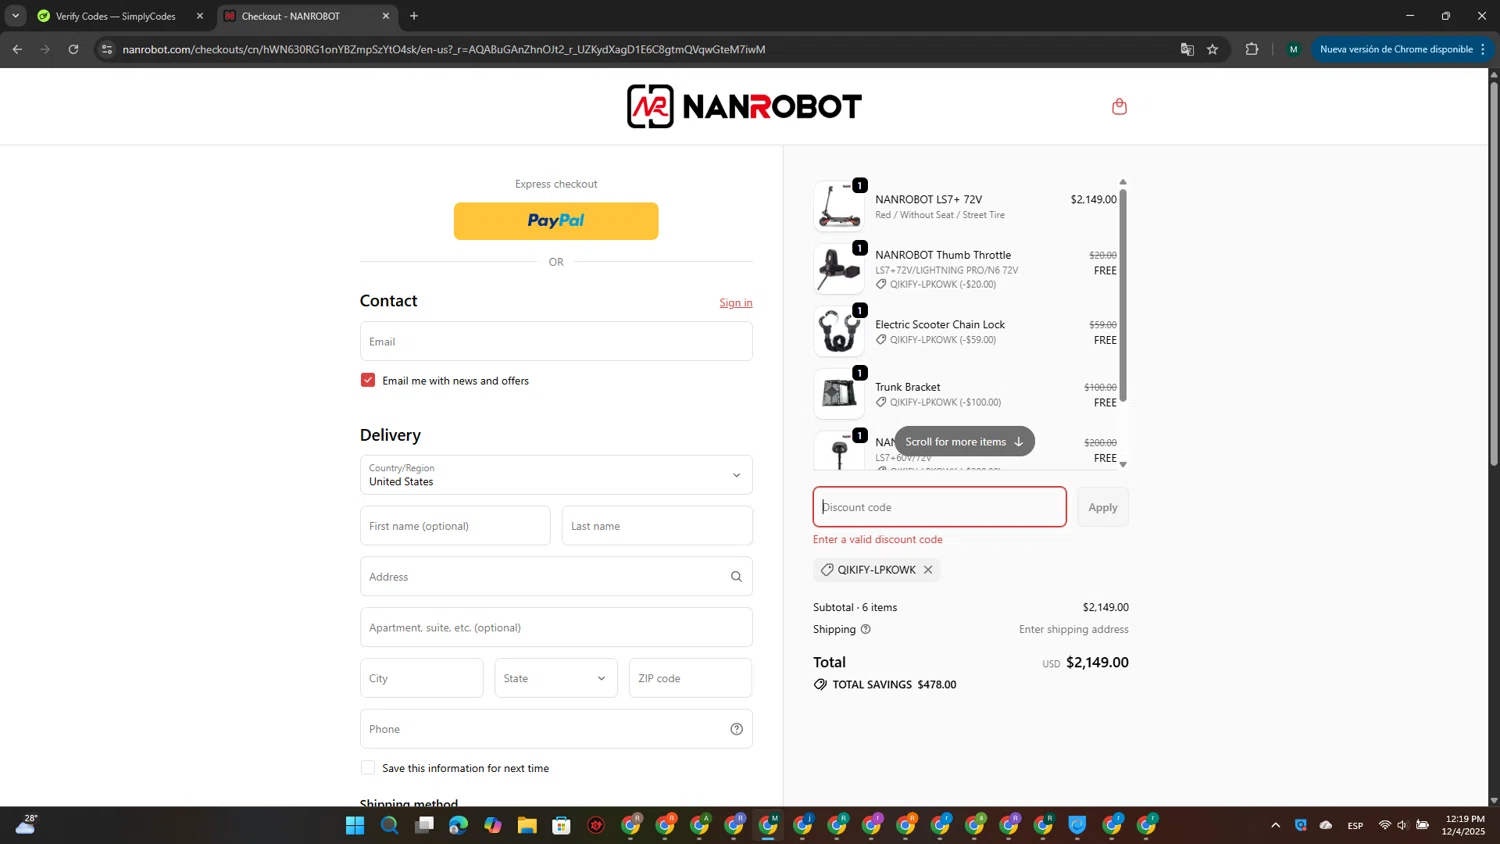This screenshot has height=844, width=1500.
Task: Go back to the previous page
Action: click(17, 49)
